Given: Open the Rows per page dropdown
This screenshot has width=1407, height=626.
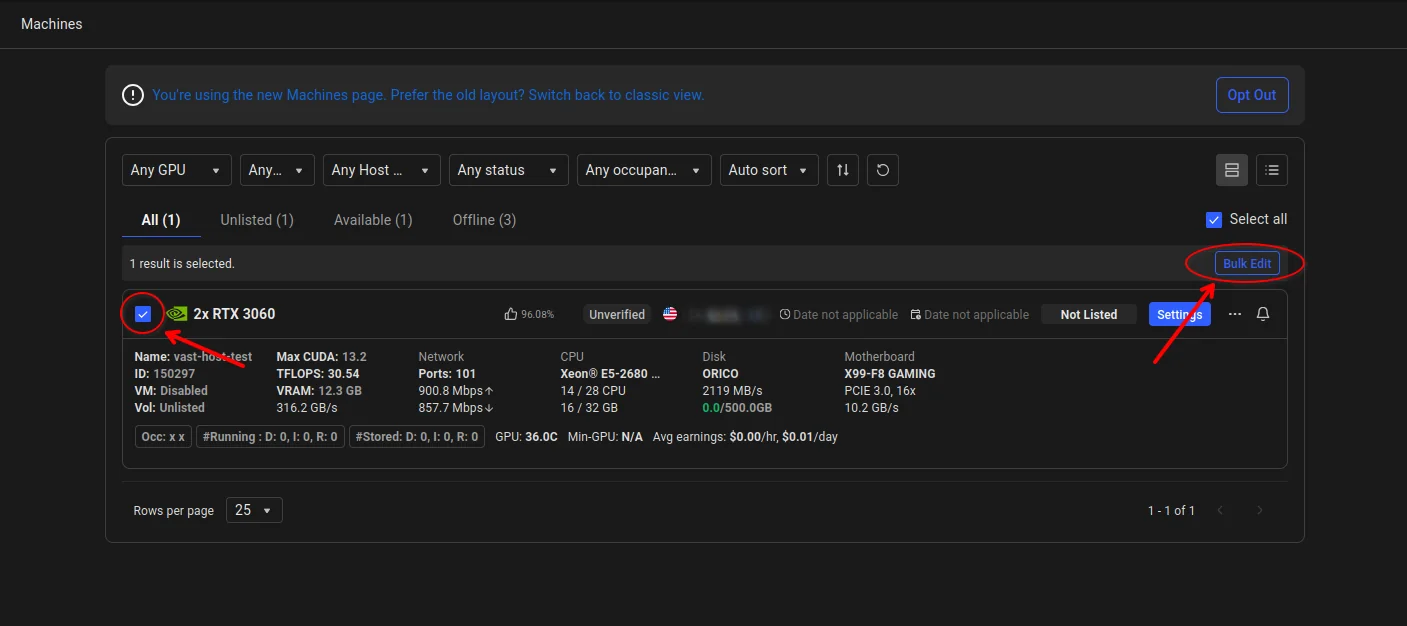Looking at the screenshot, I should (x=254, y=510).
